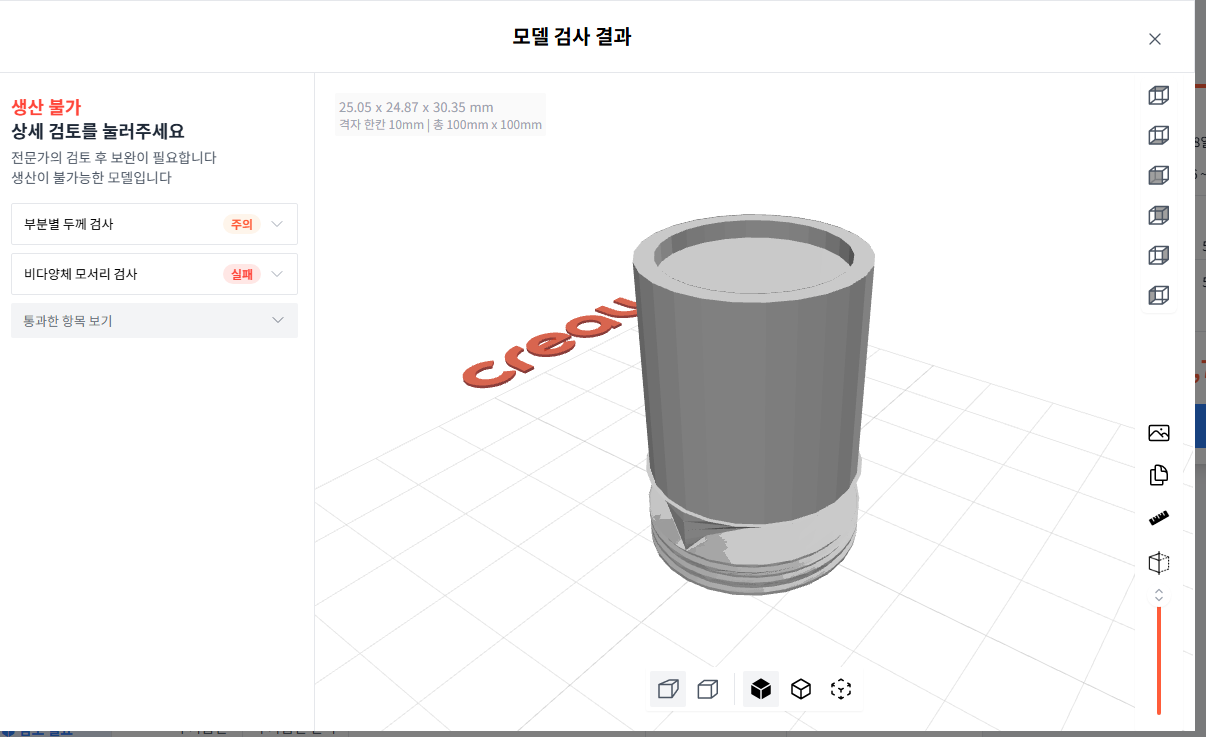
Task: Click the 모델 검사 결과 title
Action: (572, 37)
